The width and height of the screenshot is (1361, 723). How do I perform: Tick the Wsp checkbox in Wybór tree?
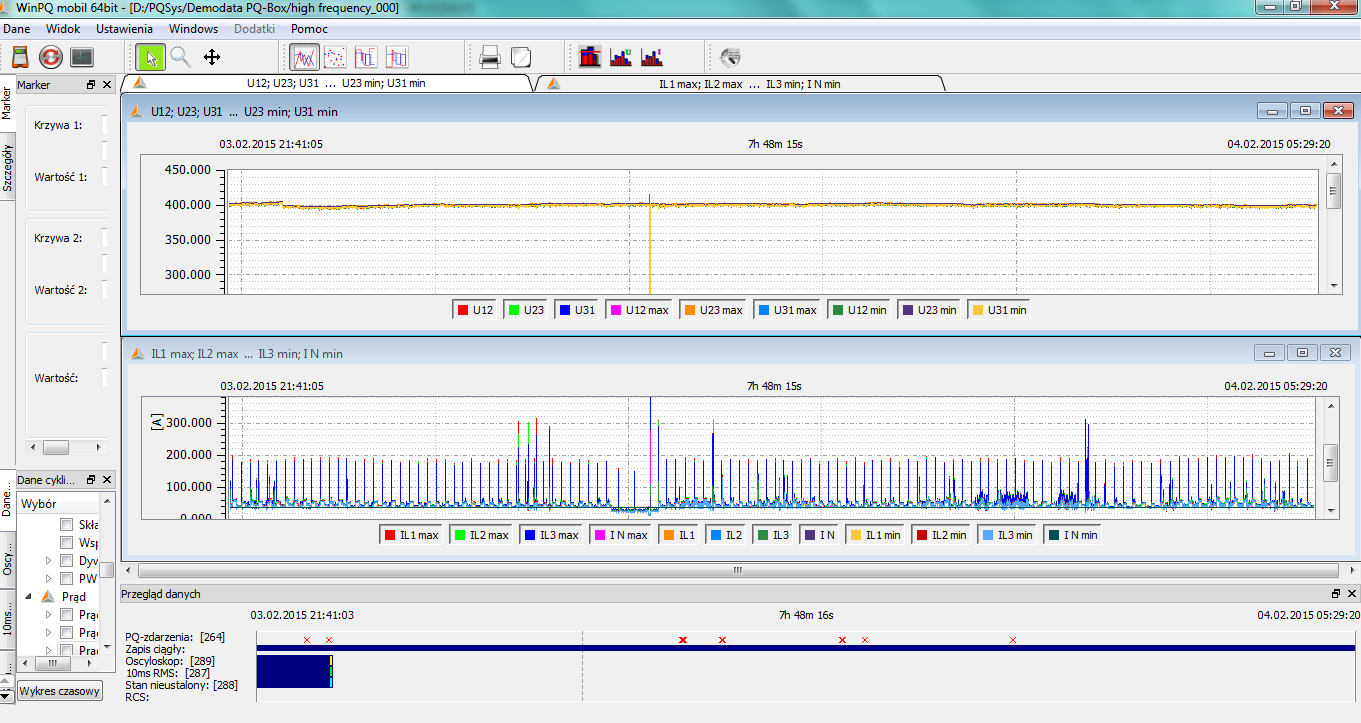point(66,542)
